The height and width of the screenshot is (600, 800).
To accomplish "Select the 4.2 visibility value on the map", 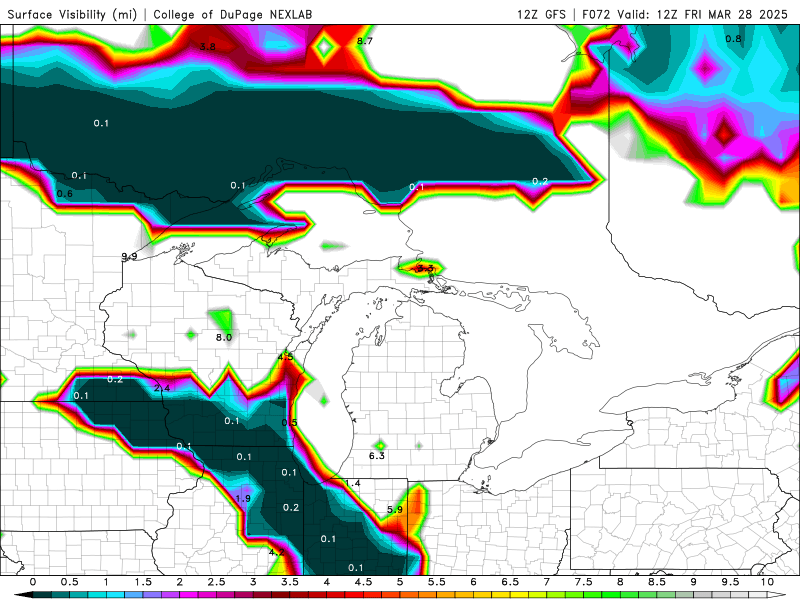I will (277, 552).
